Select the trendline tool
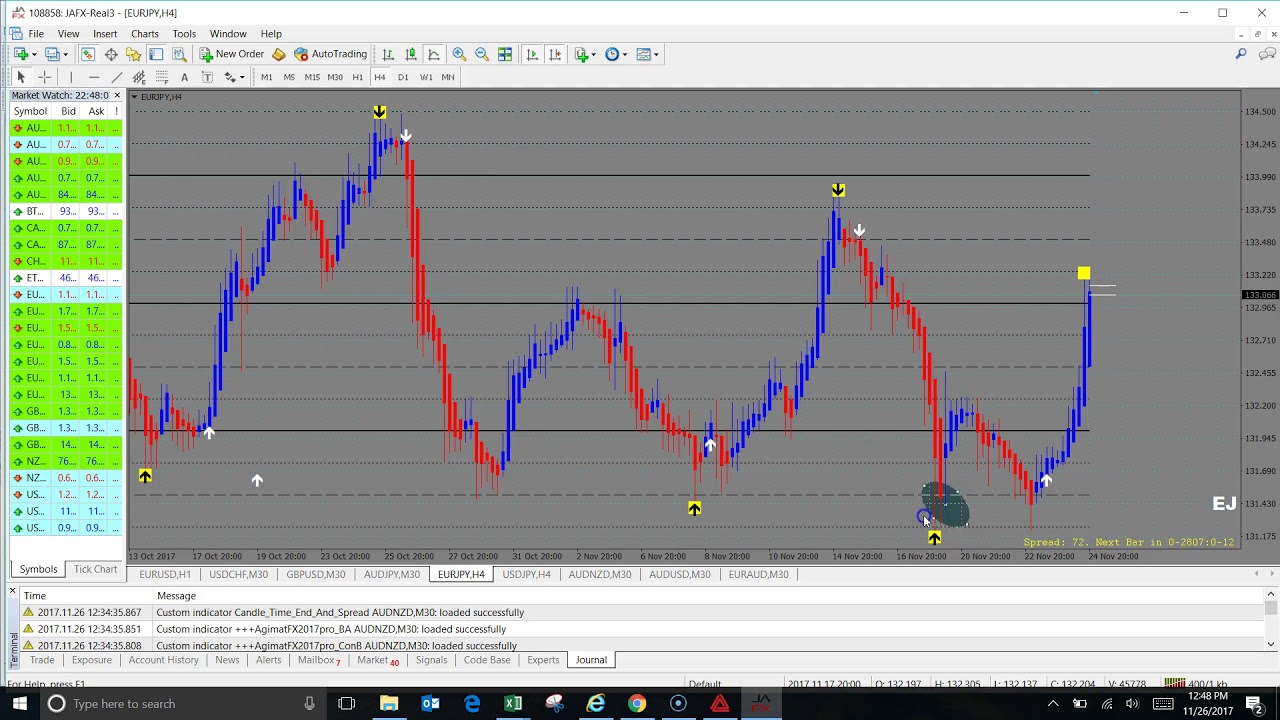The width and height of the screenshot is (1280, 720). (x=117, y=77)
